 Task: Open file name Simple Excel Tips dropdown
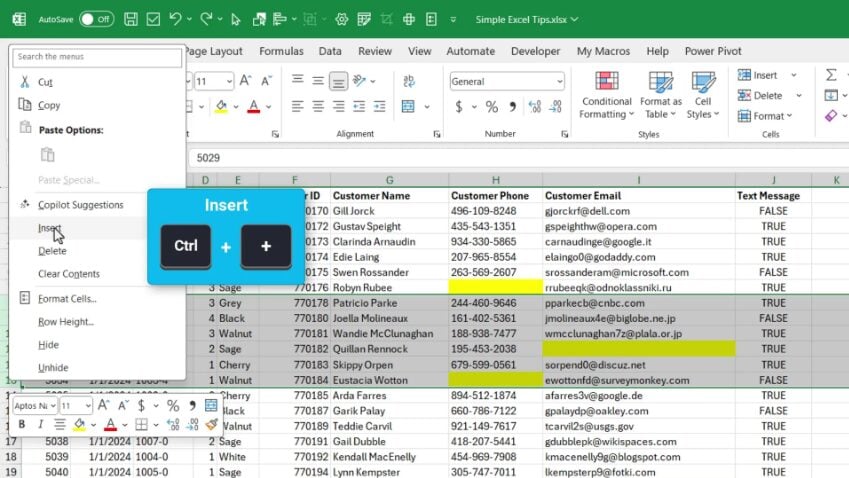[x=526, y=19]
